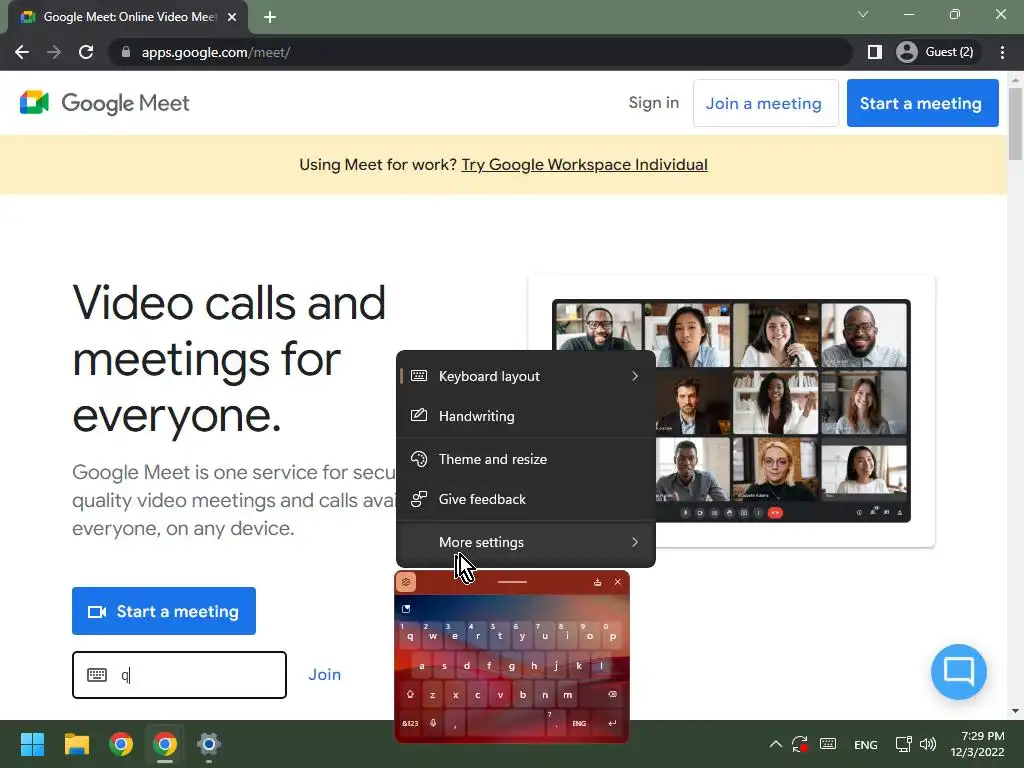Screen dimensions: 1024x768
Task: Click taskbar clock showing 7:29 PM
Action: point(977,744)
